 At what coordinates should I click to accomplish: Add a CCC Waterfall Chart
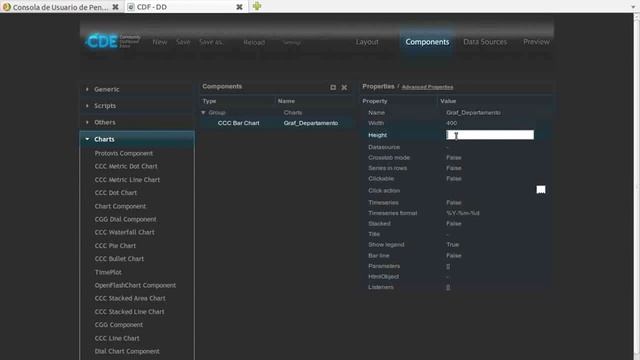click(124, 232)
